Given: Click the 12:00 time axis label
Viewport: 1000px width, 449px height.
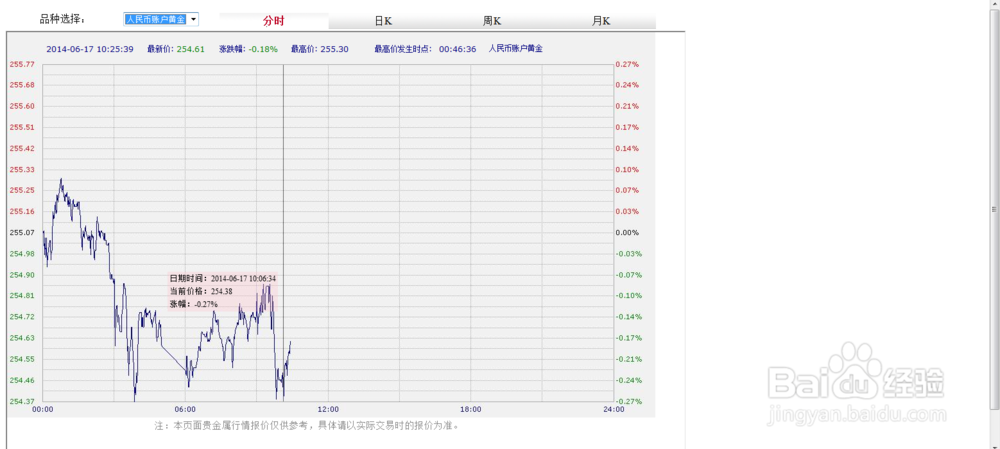Looking at the screenshot, I should [328, 409].
